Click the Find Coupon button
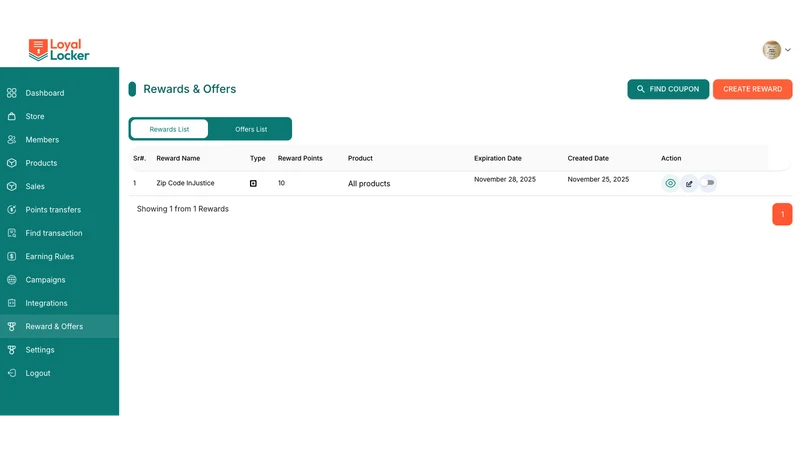 pyautogui.click(x=668, y=89)
